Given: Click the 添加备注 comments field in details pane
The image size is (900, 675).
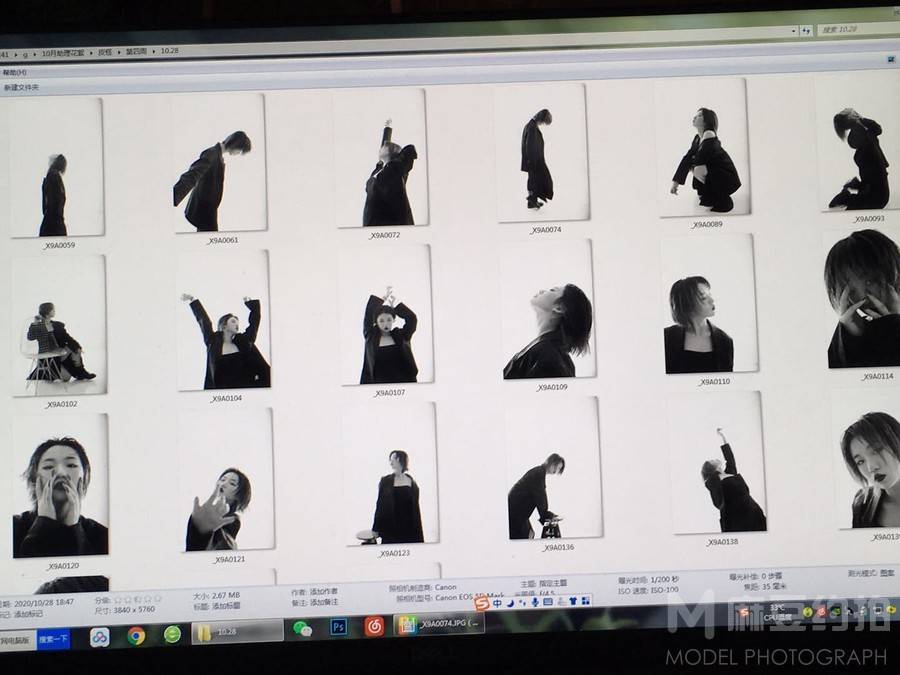Looking at the screenshot, I should pos(324,603).
